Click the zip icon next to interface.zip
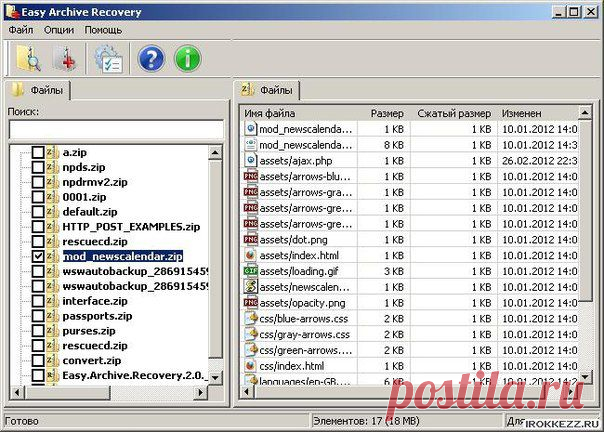 click(53, 301)
